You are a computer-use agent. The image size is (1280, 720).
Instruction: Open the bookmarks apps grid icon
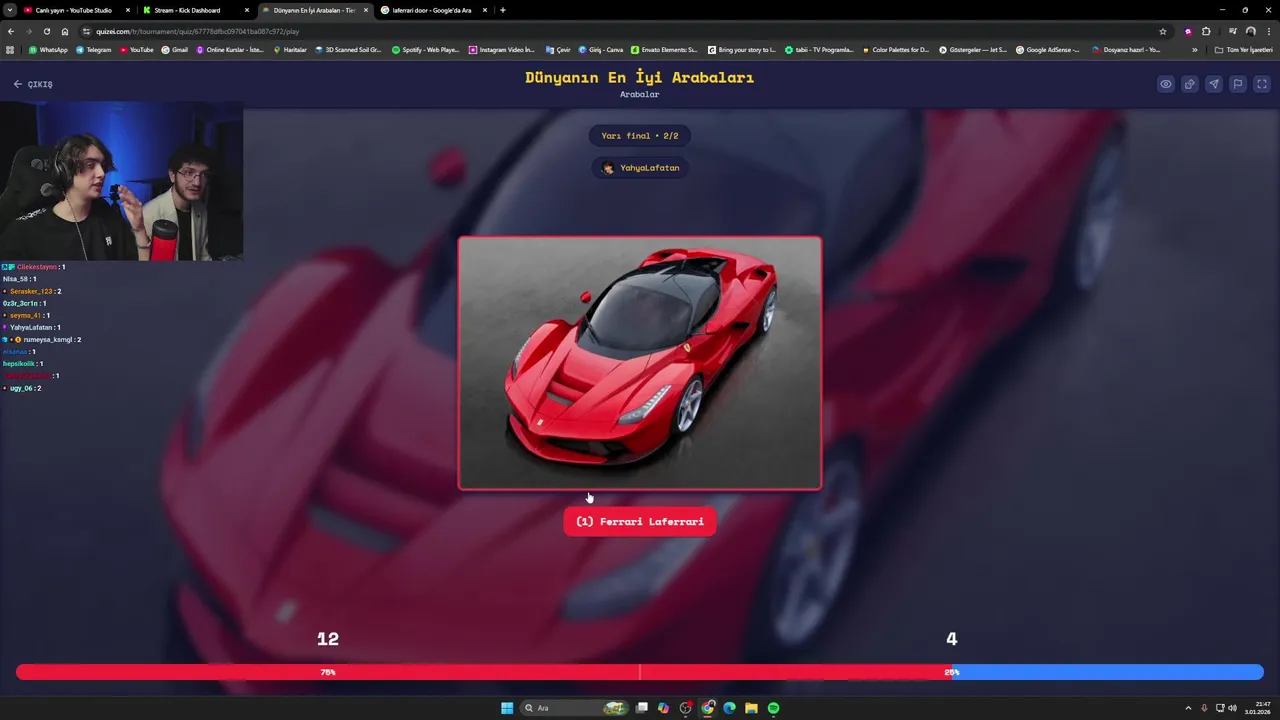[10, 49]
